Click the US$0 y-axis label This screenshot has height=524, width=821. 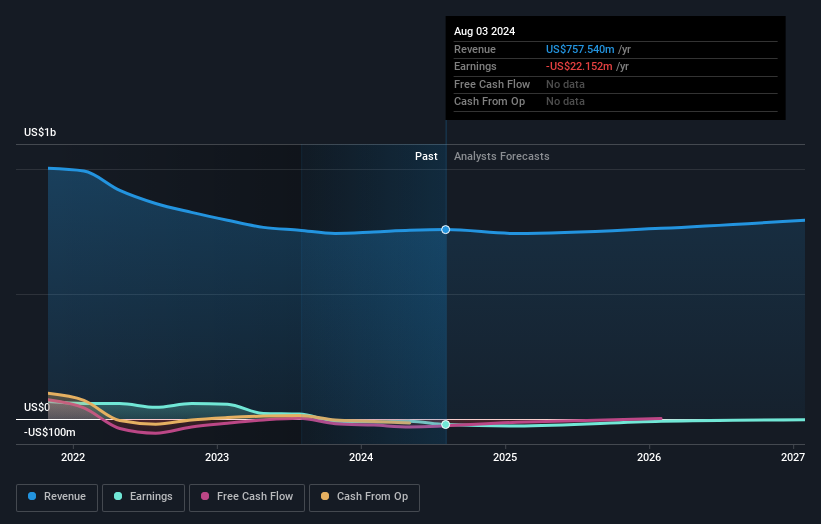tap(37, 407)
